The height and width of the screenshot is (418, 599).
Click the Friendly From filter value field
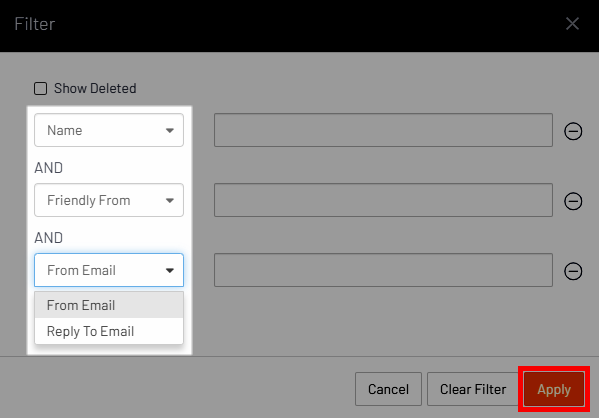[383, 200]
